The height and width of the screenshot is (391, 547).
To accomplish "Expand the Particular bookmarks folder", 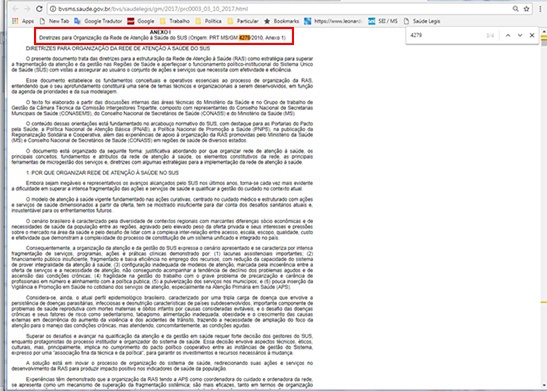I will (243, 21).
